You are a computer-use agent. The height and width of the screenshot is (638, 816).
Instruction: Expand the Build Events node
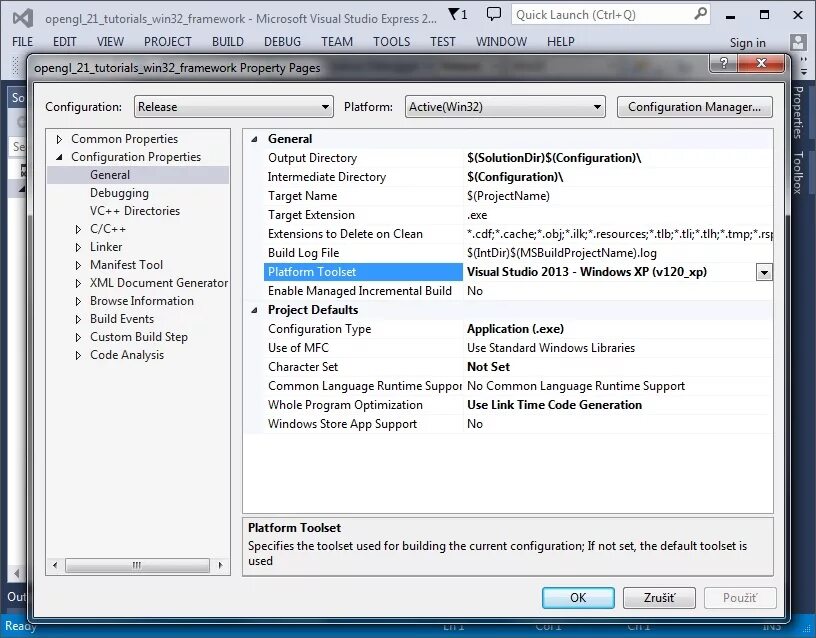(78, 319)
